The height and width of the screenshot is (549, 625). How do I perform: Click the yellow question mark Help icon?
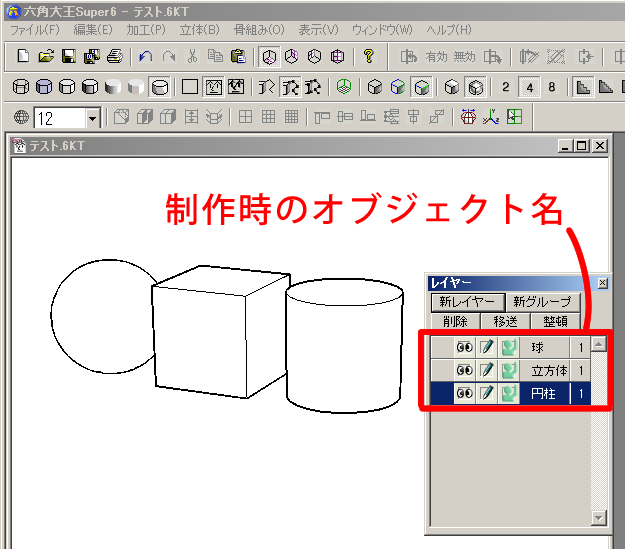(x=368, y=57)
